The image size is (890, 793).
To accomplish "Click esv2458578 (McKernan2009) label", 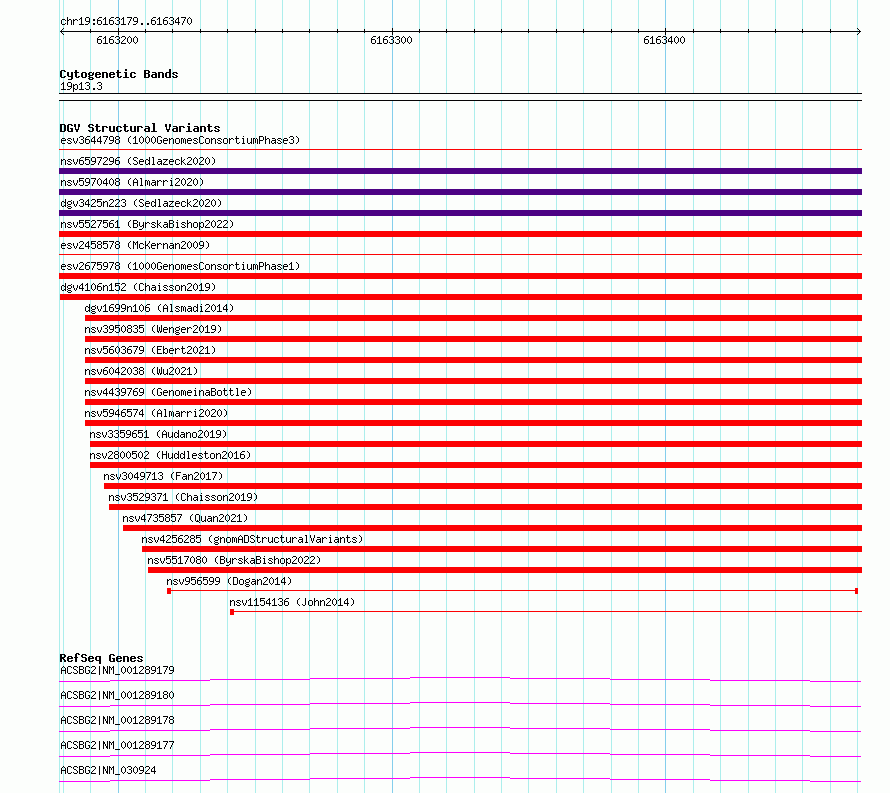I will 135,245.
